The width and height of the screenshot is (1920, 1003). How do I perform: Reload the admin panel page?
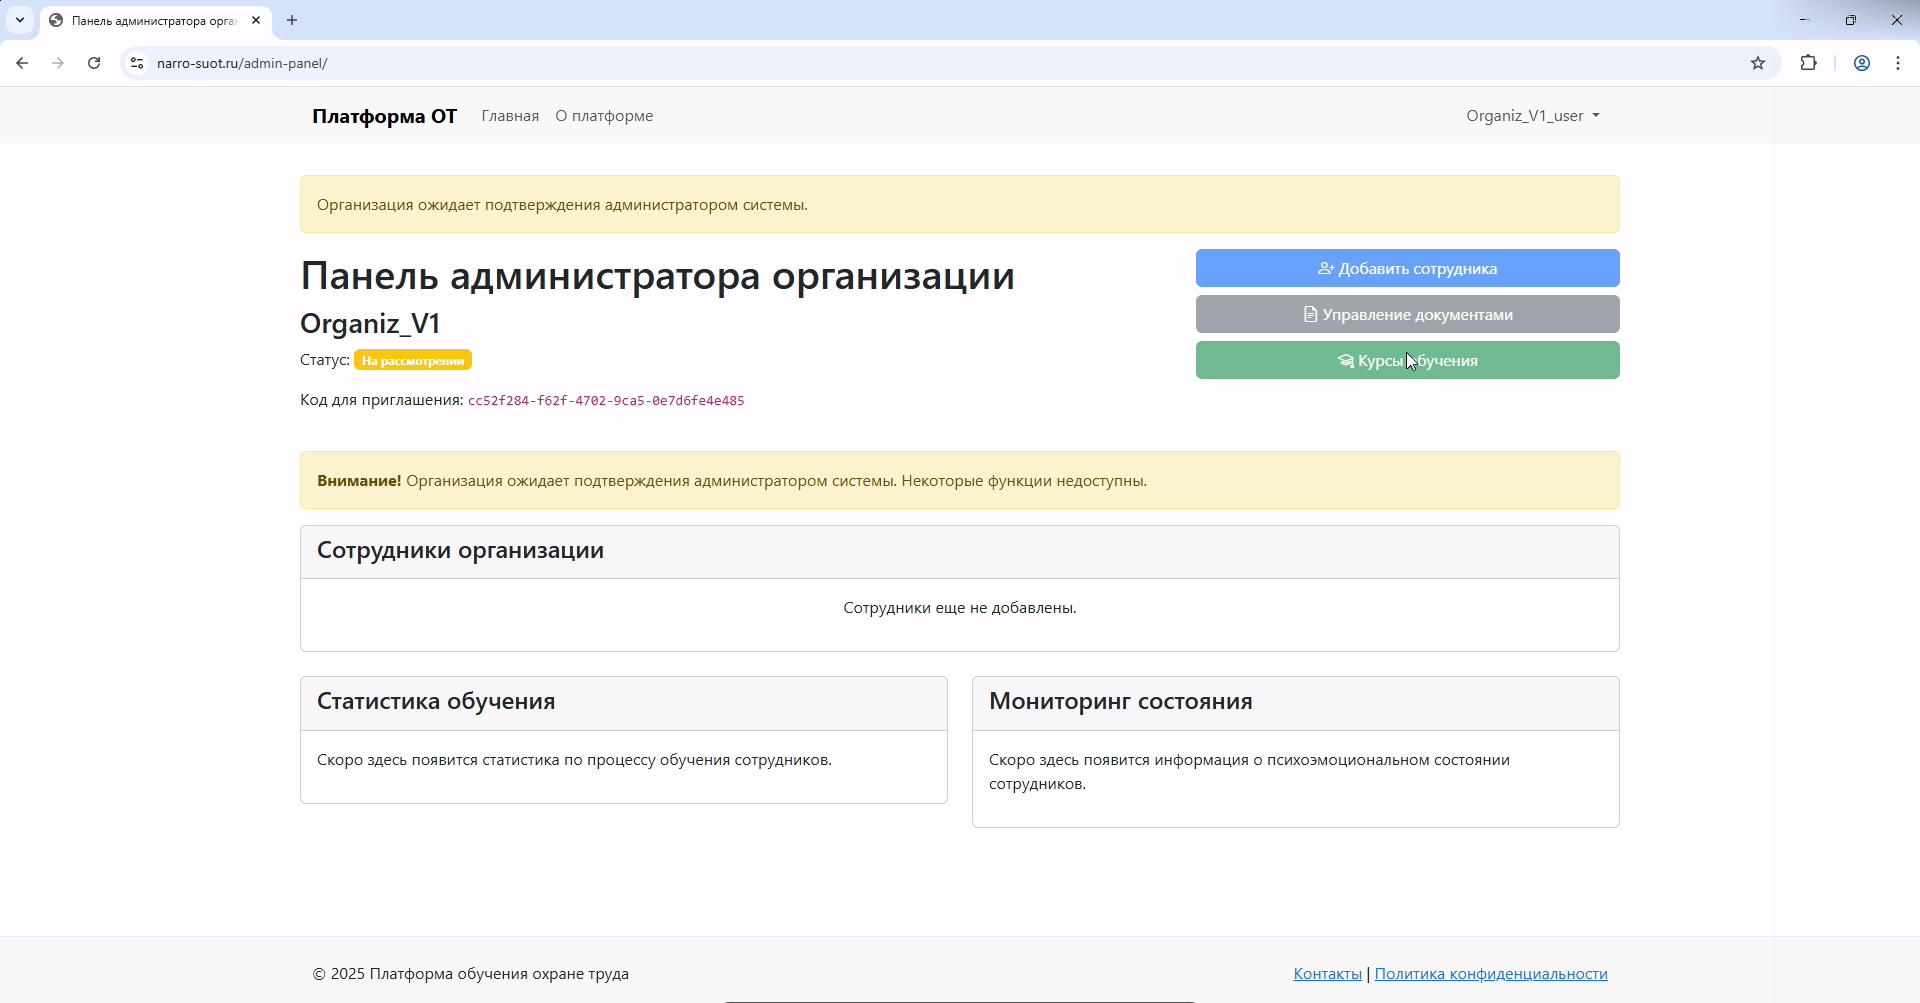pyautogui.click(x=93, y=62)
